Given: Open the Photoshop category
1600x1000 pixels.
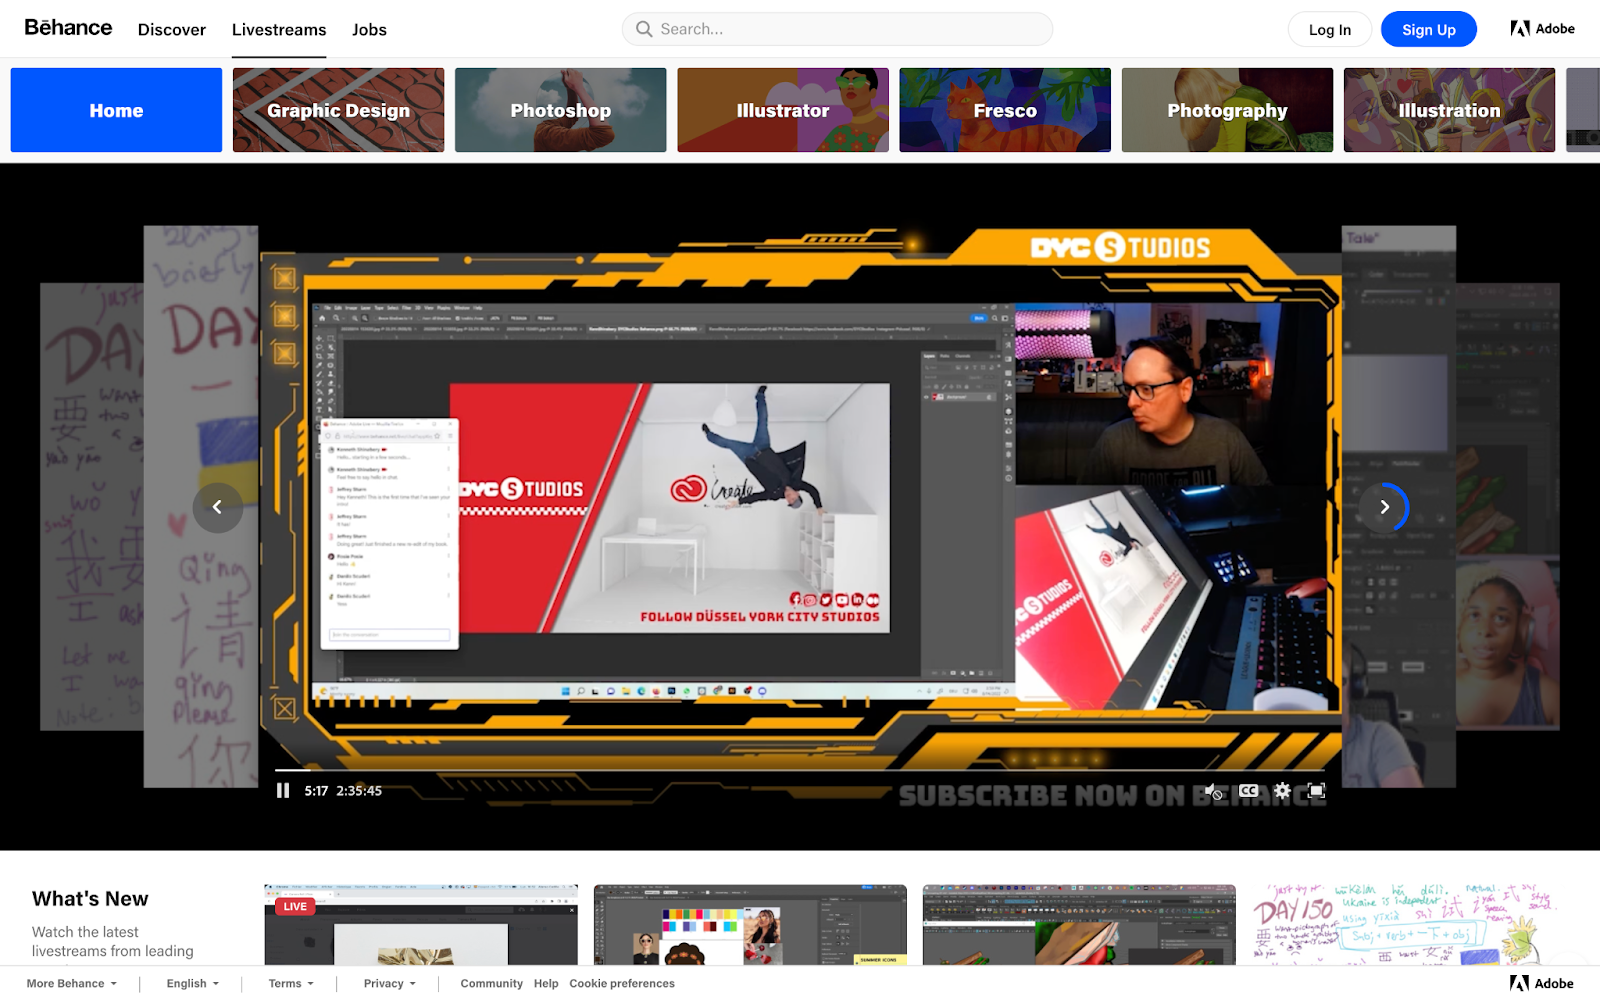Looking at the screenshot, I should (x=560, y=110).
